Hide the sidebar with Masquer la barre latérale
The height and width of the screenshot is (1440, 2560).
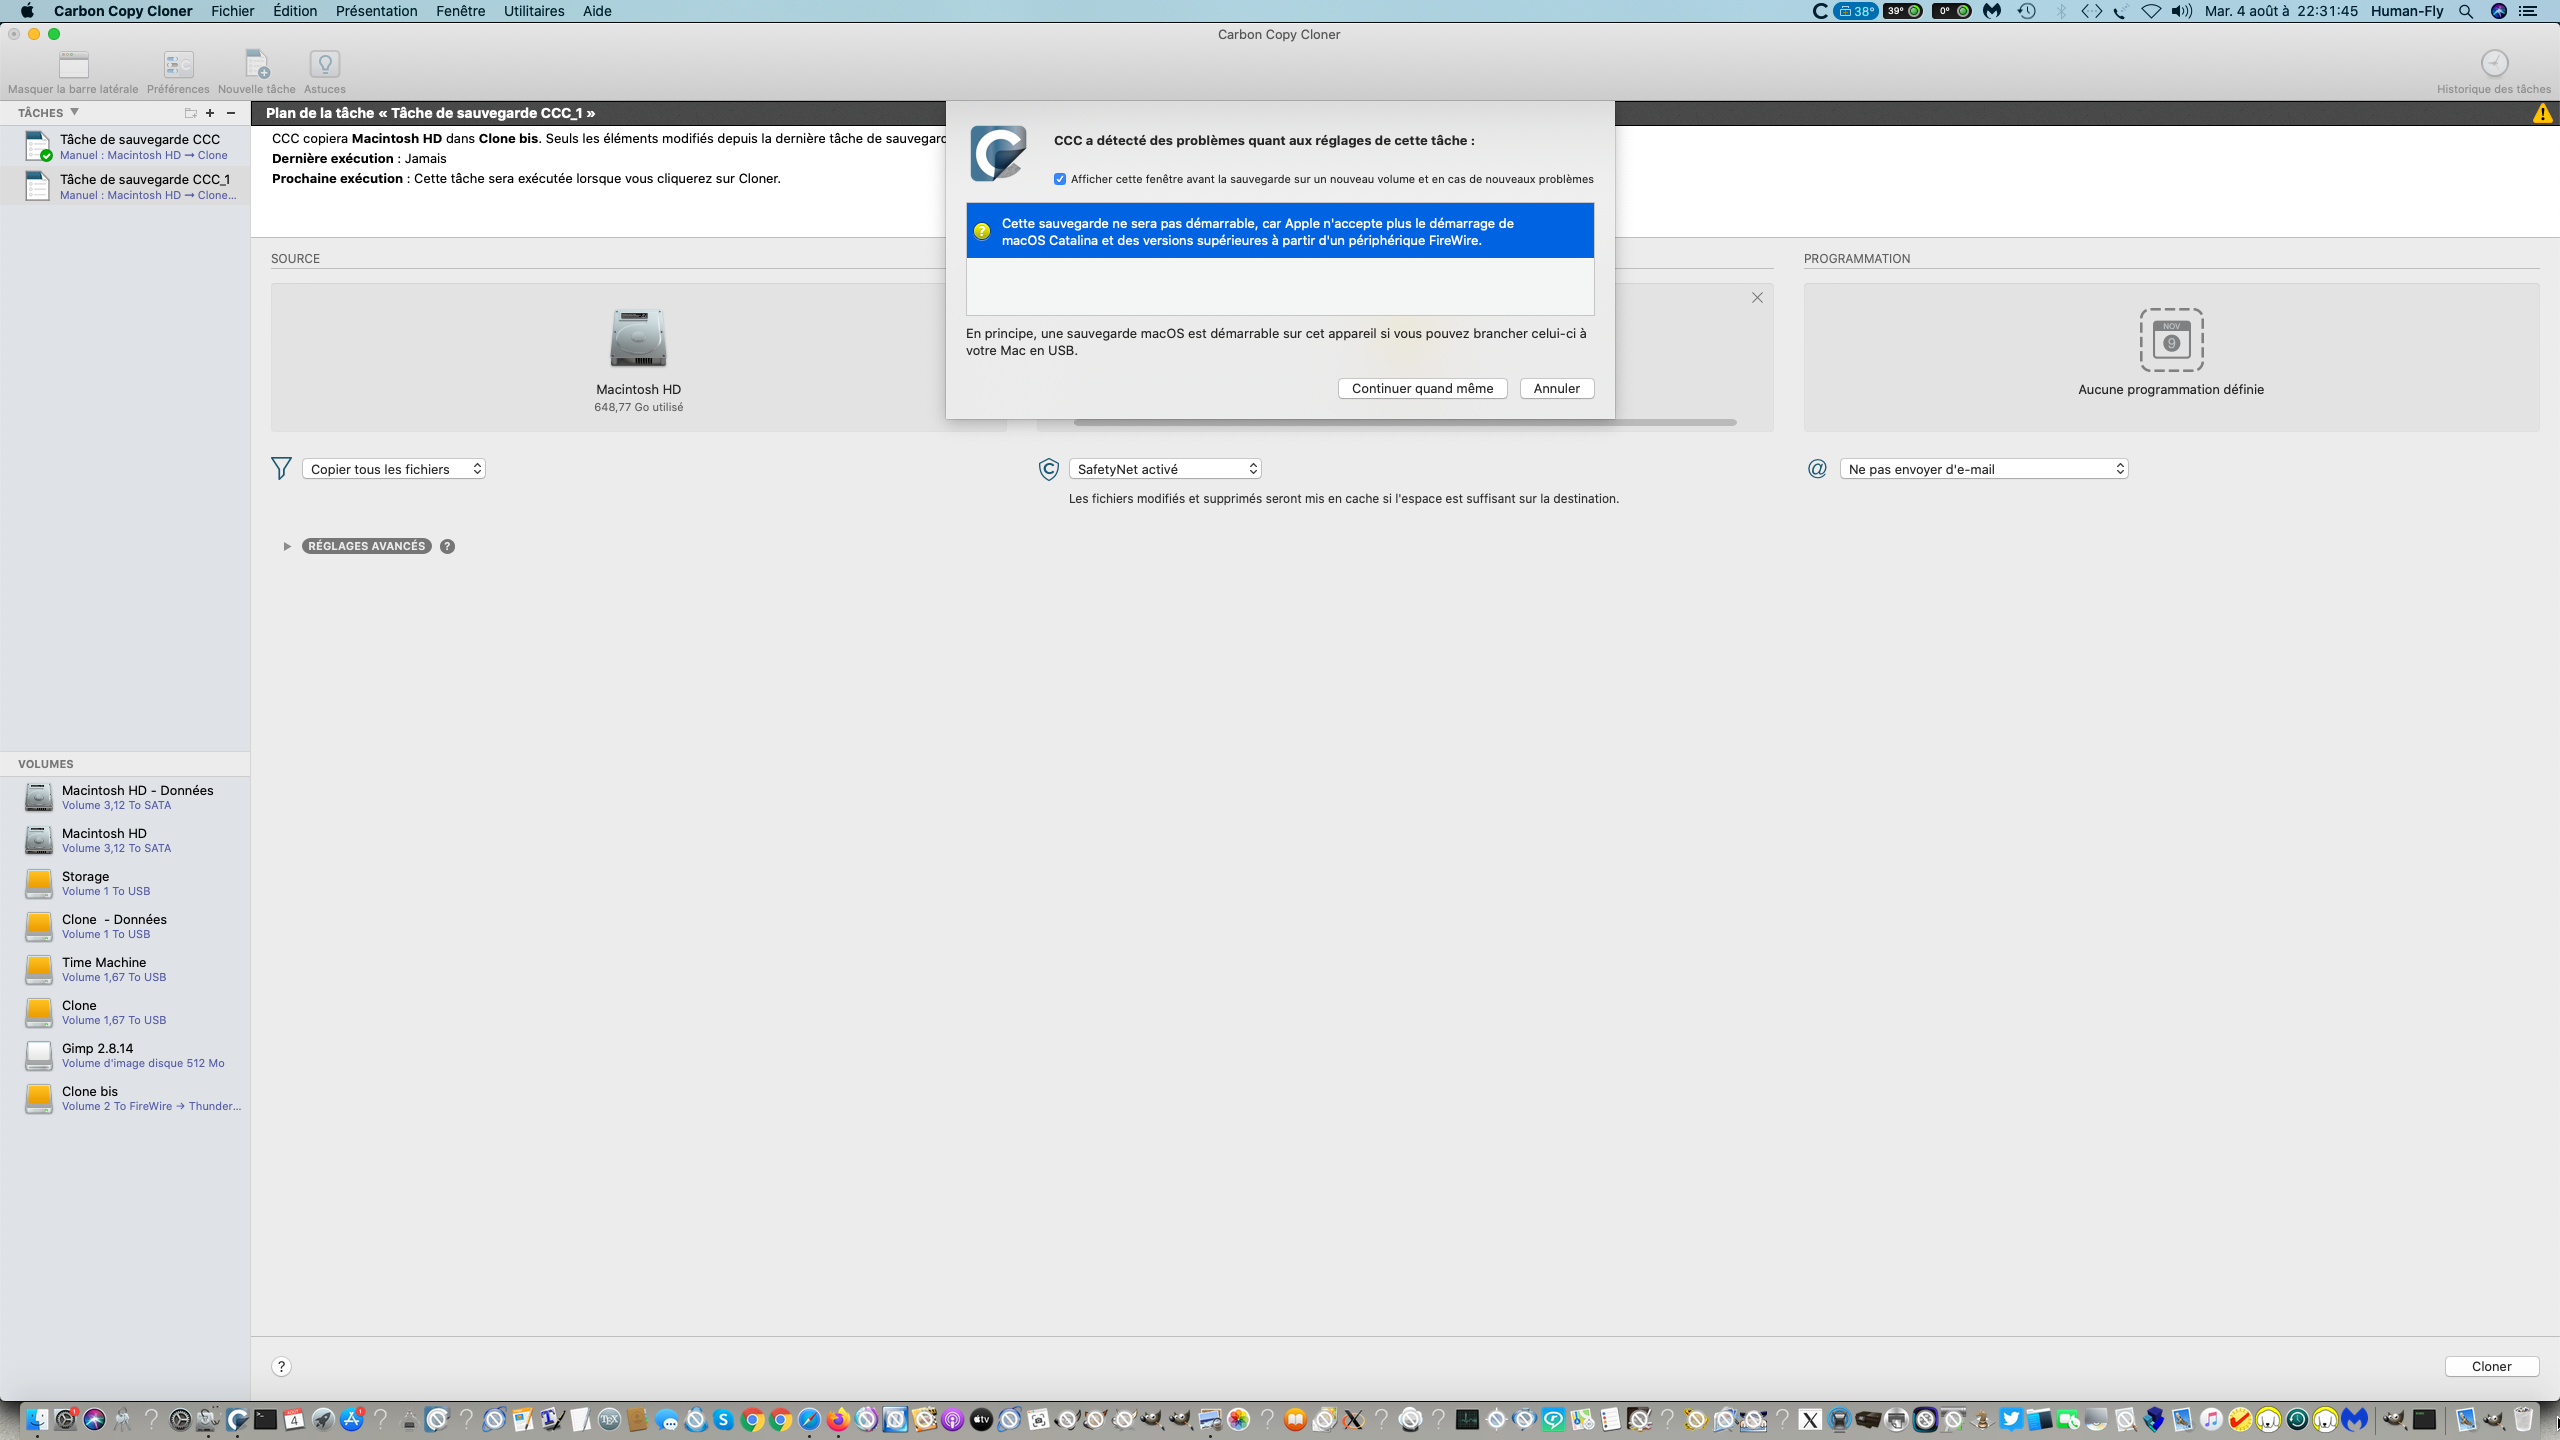pos(73,65)
